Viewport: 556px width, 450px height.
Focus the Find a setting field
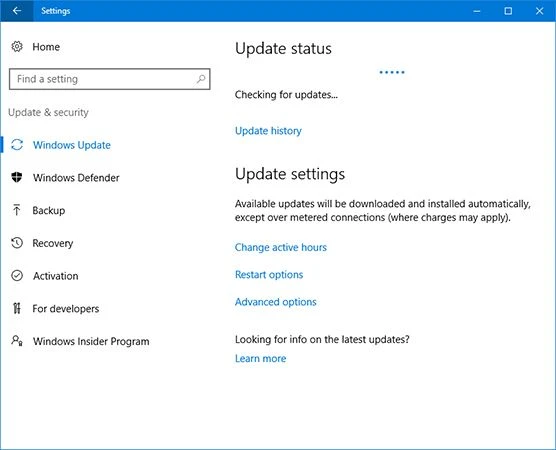pyautogui.click(x=110, y=79)
